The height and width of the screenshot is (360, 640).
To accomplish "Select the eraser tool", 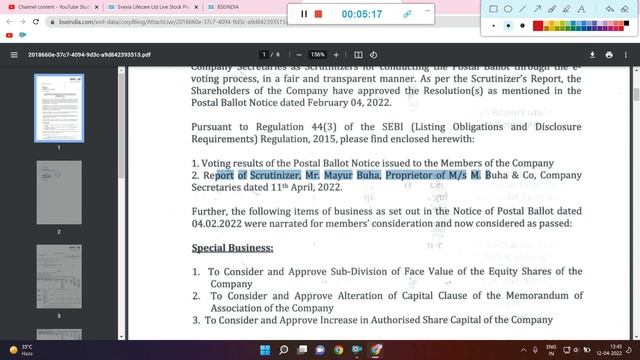I will 624,9.
